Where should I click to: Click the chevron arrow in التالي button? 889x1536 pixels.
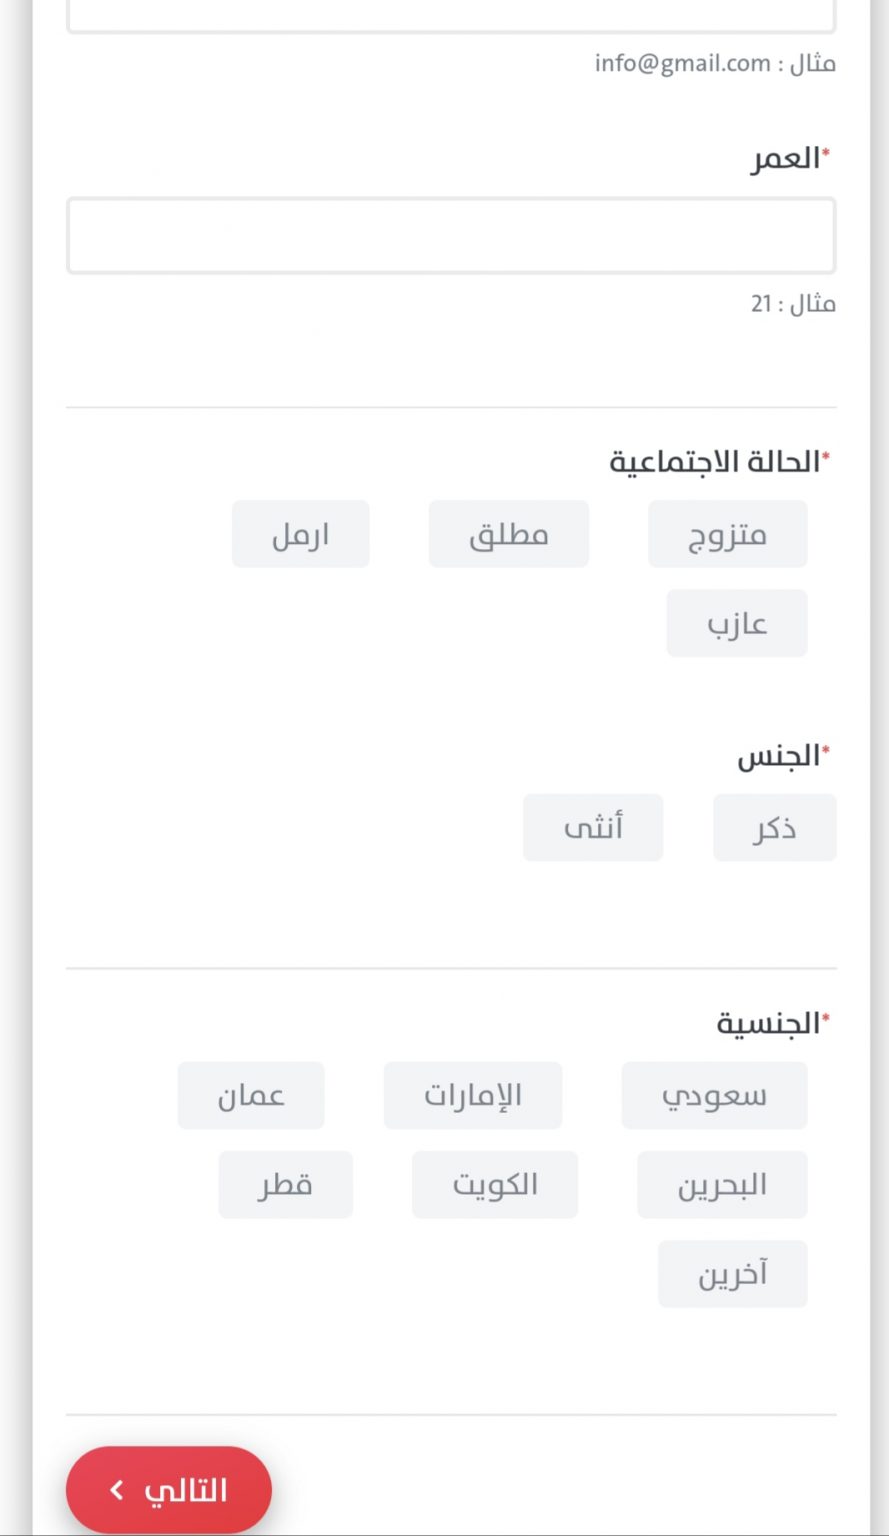(x=117, y=1490)
